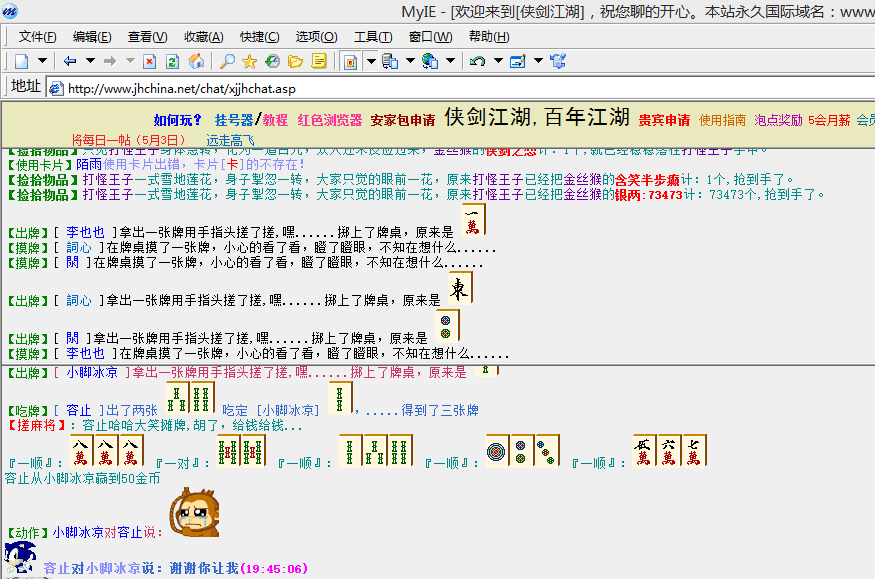Click the Undo curved arrow icon
This screenshot has width=875, height=579.
click(477, 61)
